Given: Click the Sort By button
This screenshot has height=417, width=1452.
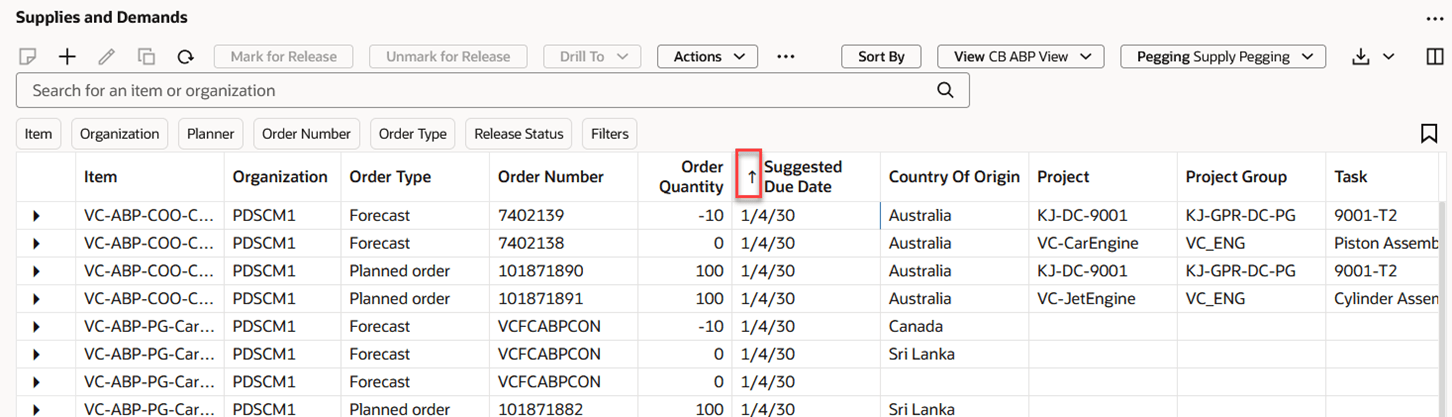Looking at the screenshot, I should 881,57.
